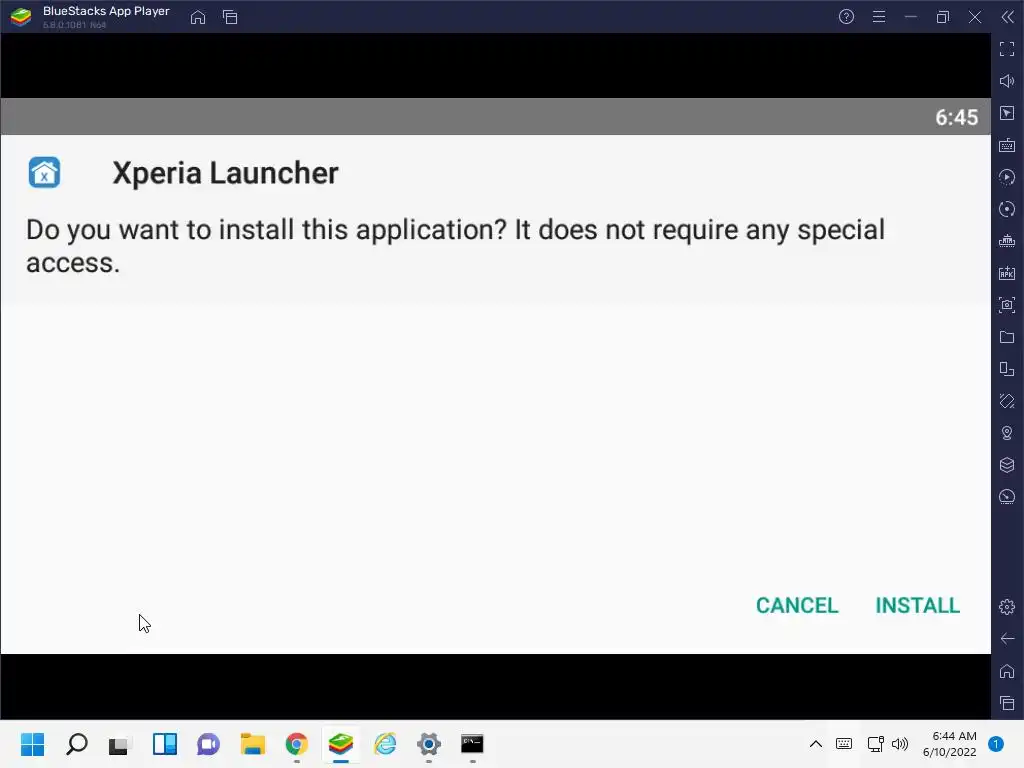This screenshot has width=1024, height=768.
Task: Open File Explorer from taskbar
Action: [x=252, y=744]
